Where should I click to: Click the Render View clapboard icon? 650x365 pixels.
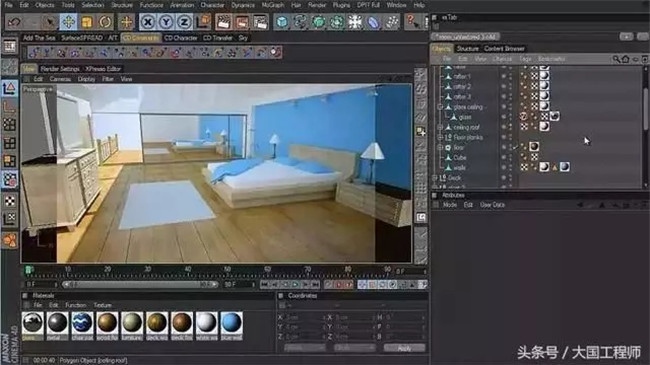(223, 22)
